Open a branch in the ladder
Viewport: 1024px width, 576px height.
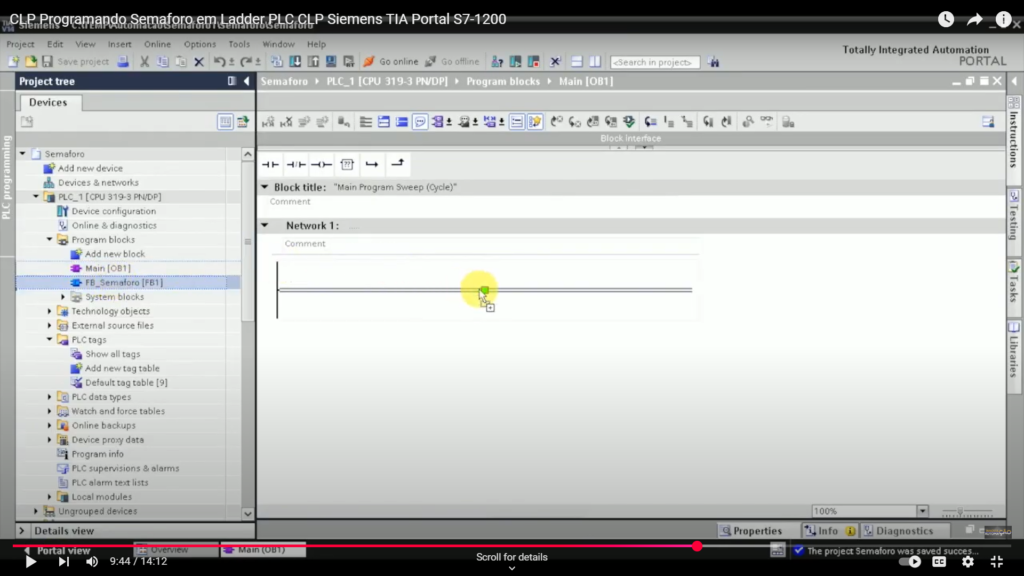(x=372, y=165)
